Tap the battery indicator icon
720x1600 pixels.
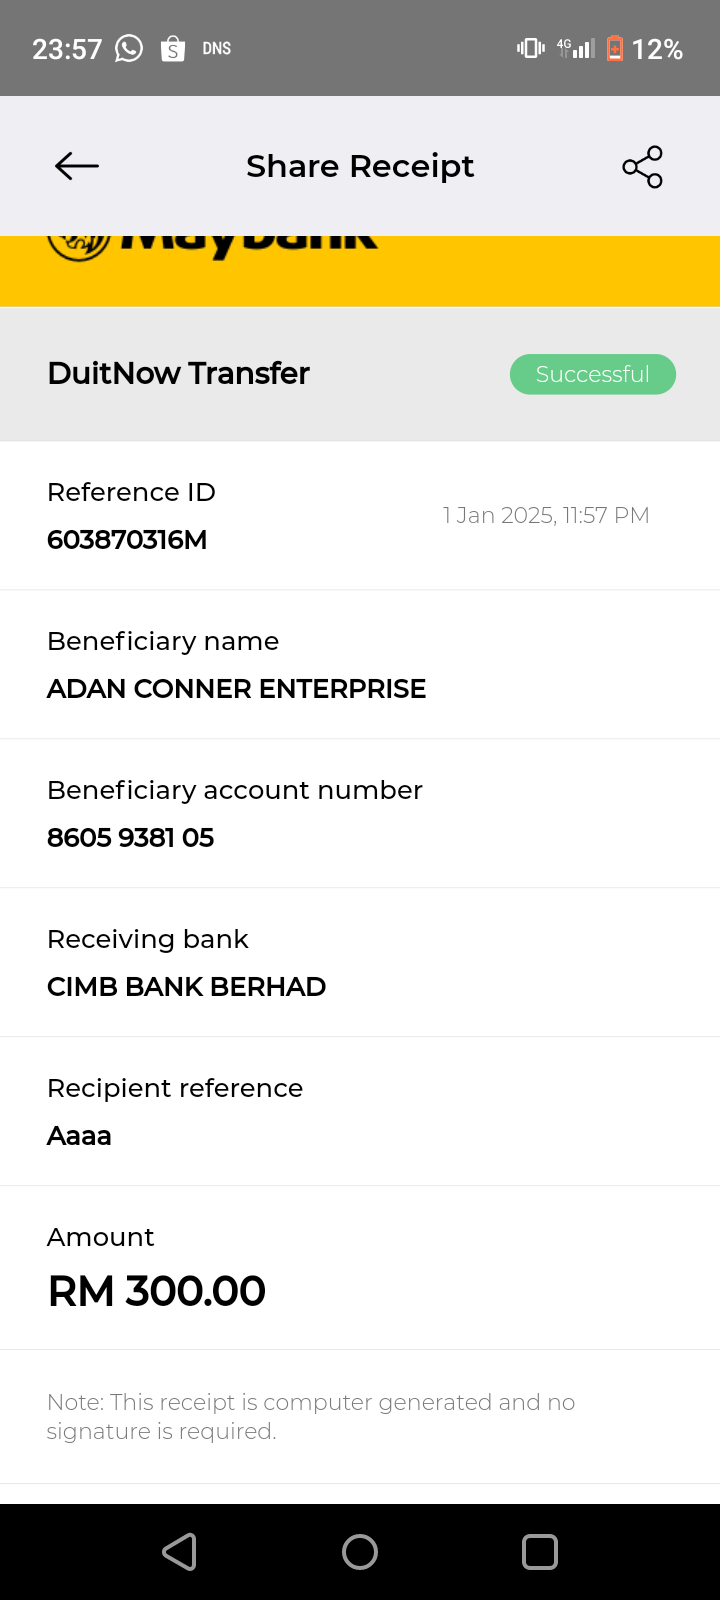pyautogui.click(x=615, y=48)
